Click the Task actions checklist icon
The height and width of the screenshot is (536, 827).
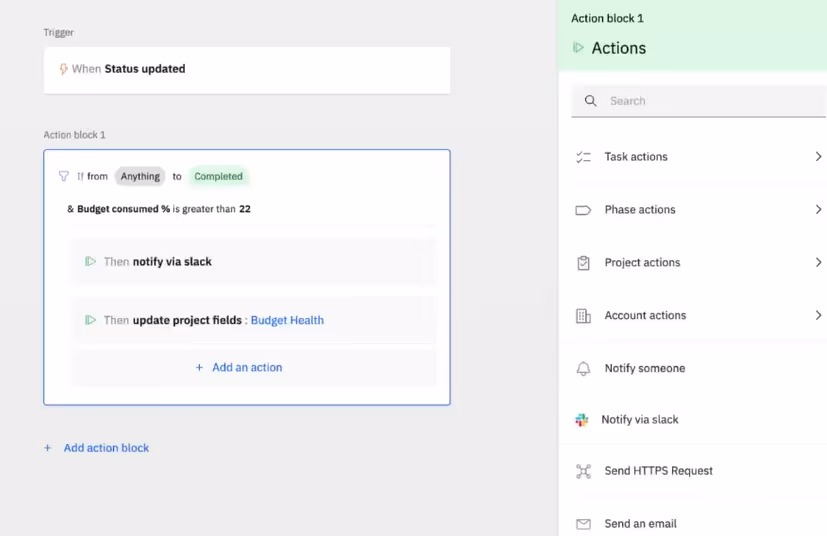click(x=583, y=157)
